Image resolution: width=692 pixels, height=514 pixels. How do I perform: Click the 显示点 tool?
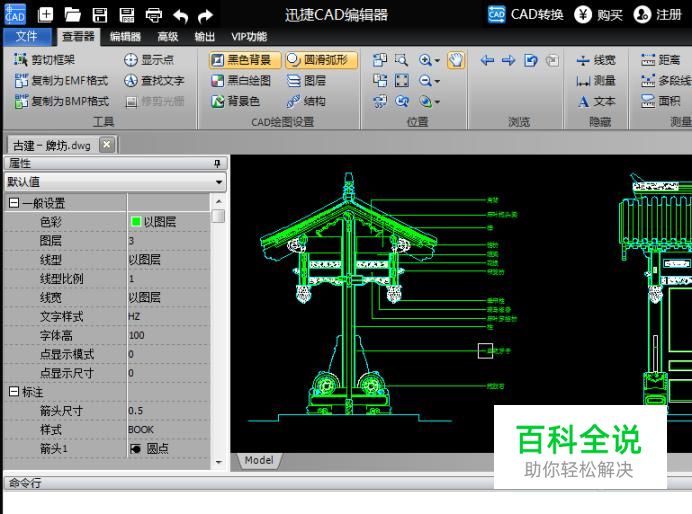click(149, 60)
